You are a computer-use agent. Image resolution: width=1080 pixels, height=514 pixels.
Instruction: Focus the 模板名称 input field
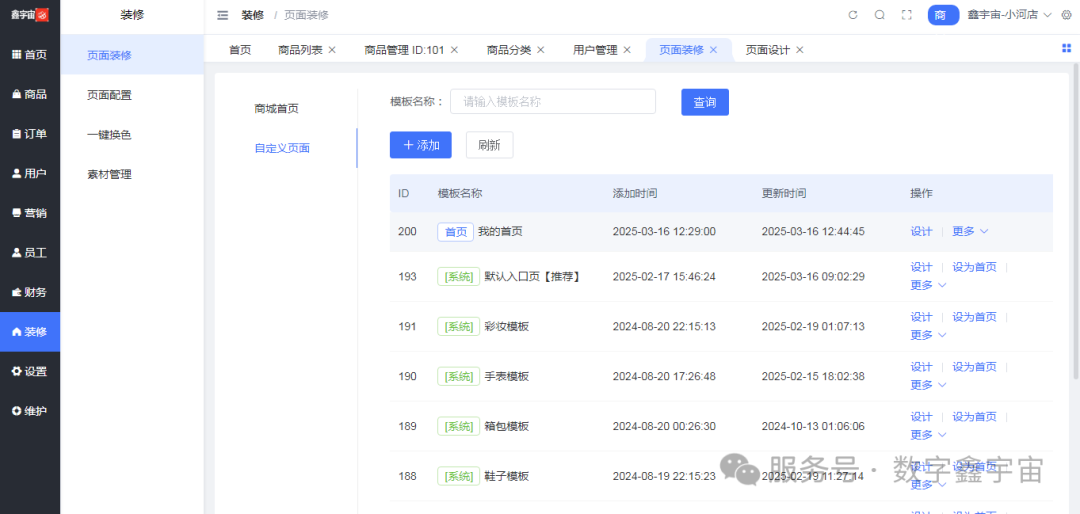[x=552, y=102]
